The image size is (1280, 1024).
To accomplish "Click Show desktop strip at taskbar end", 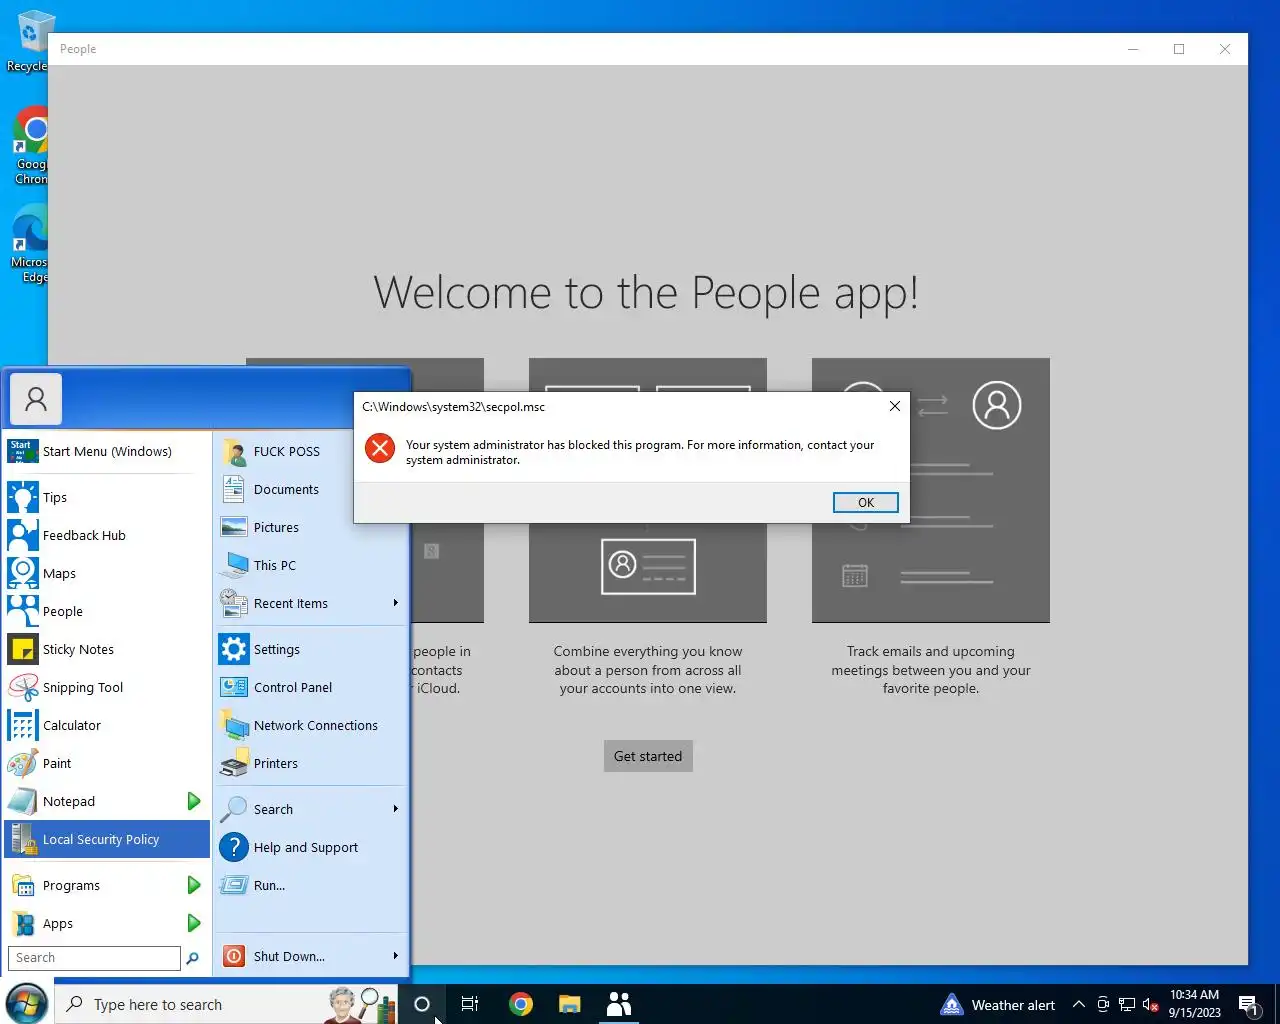I will pyautogui.click(x=1277, y=1004).
